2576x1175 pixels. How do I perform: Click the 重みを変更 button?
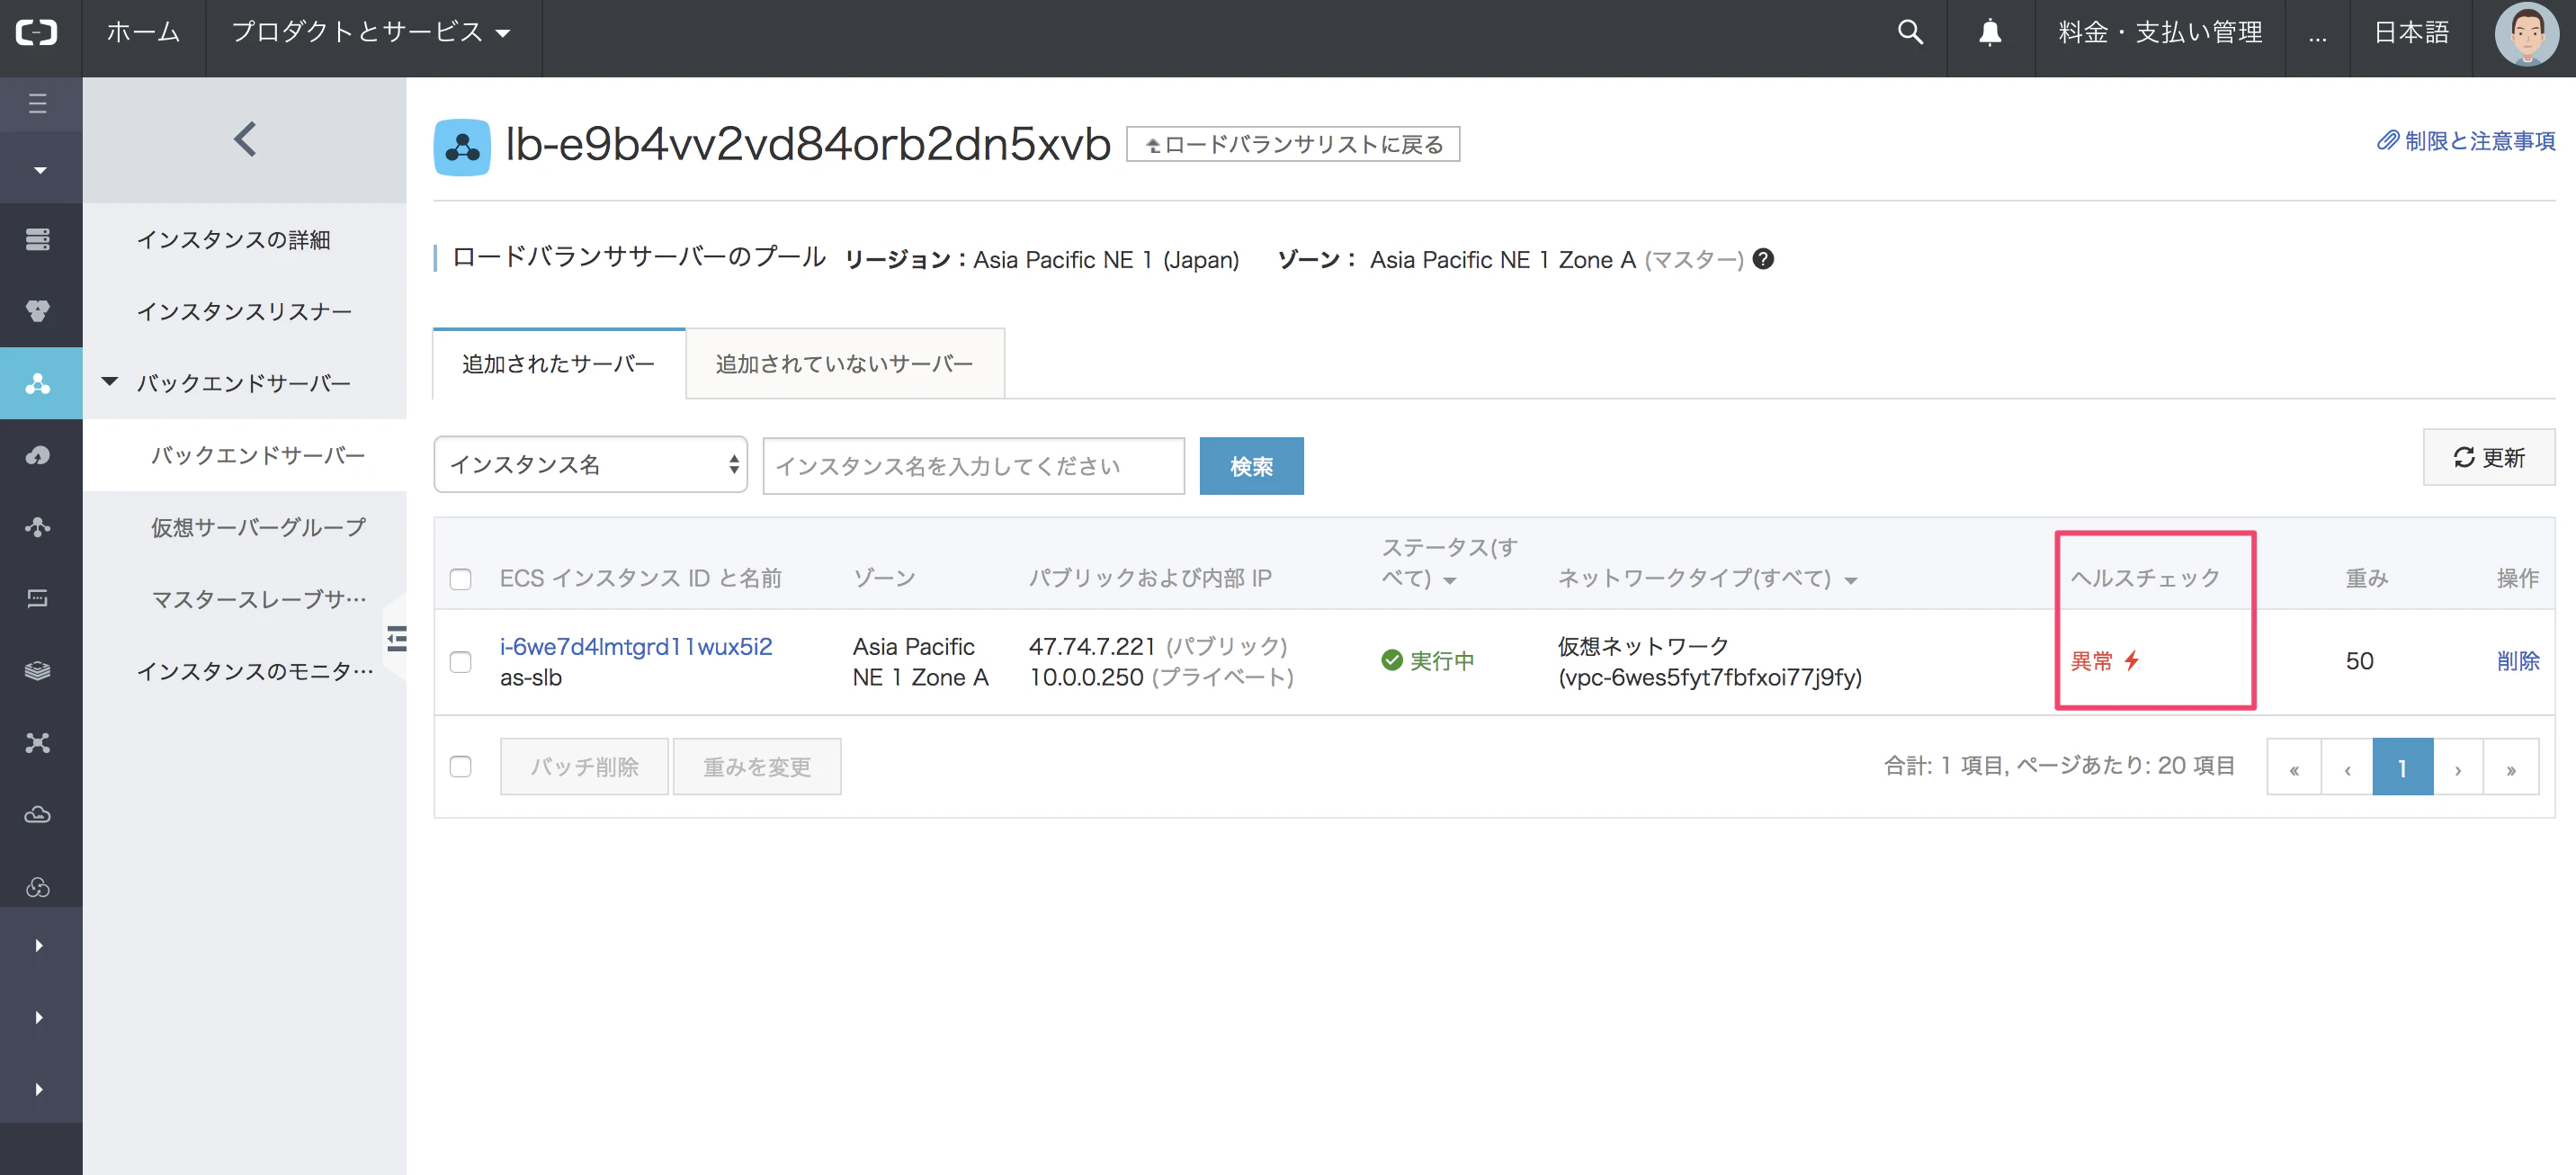point(757,766)
